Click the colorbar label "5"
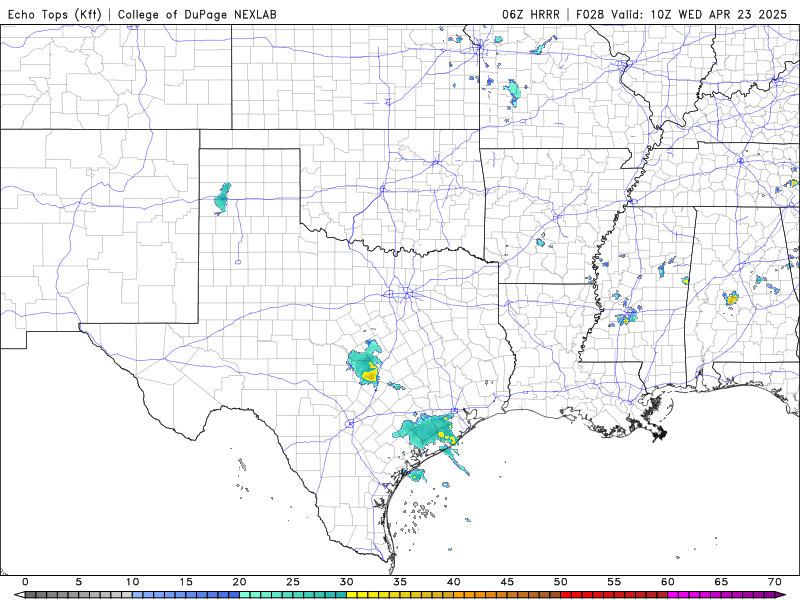 coord(79,582)
